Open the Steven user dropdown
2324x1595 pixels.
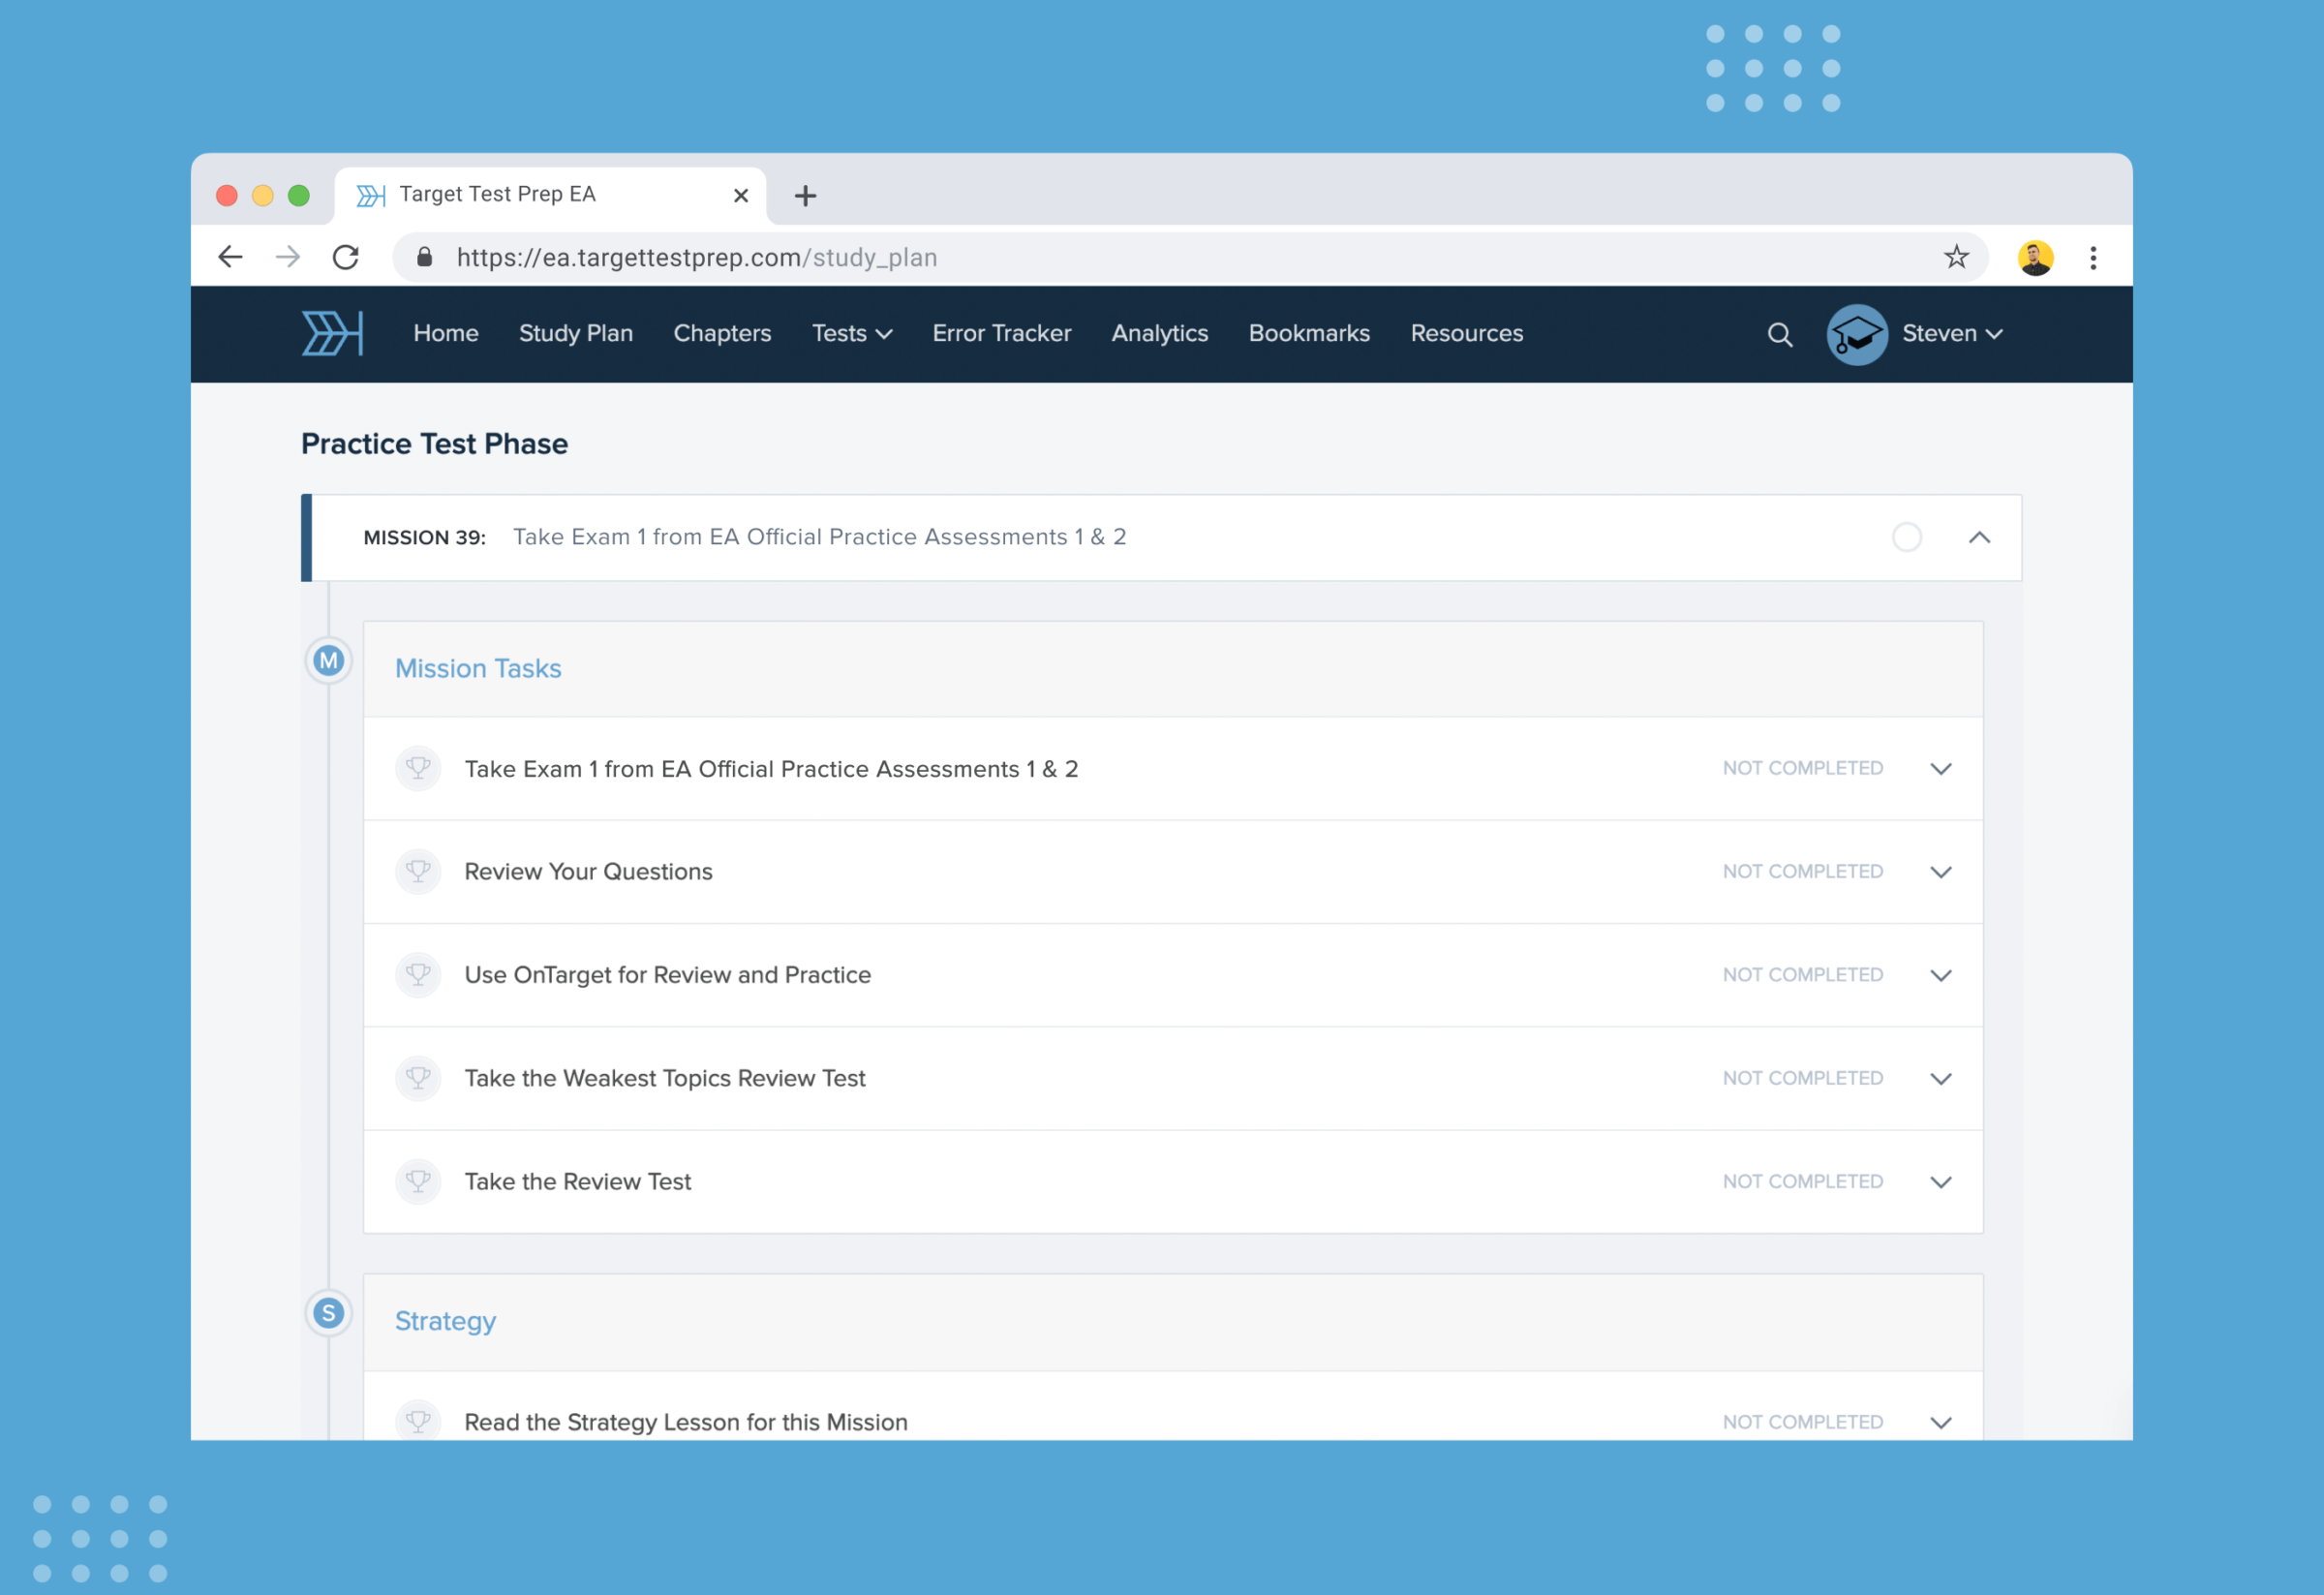[x=1951, y=333]
